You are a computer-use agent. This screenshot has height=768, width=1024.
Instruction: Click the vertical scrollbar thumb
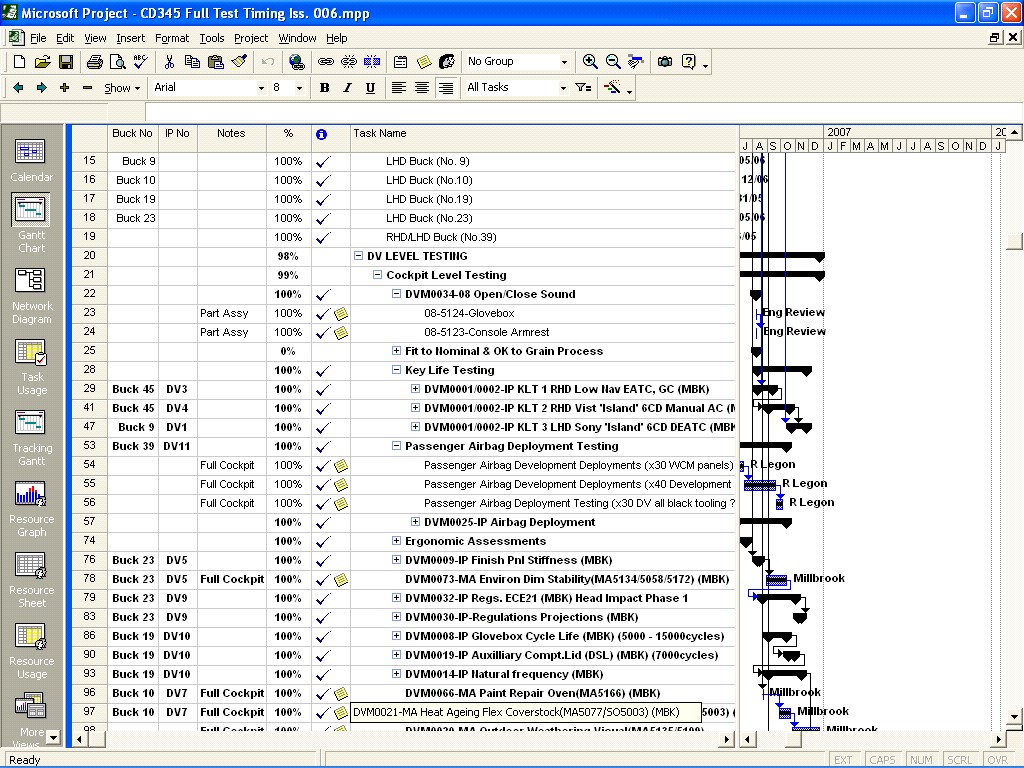[1014, 242]
